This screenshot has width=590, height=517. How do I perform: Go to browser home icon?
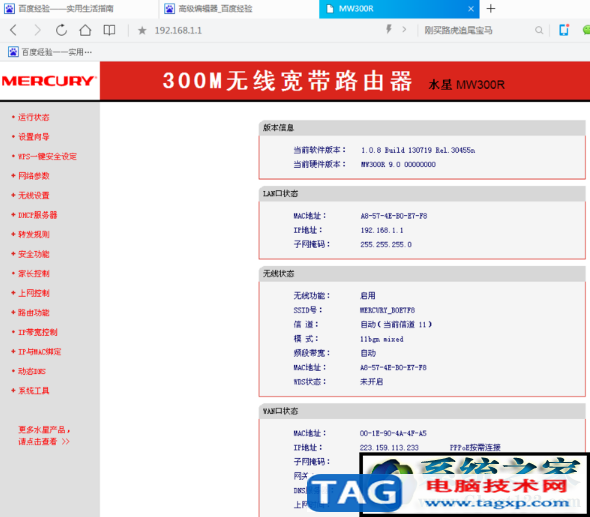(x=85, y=30)
